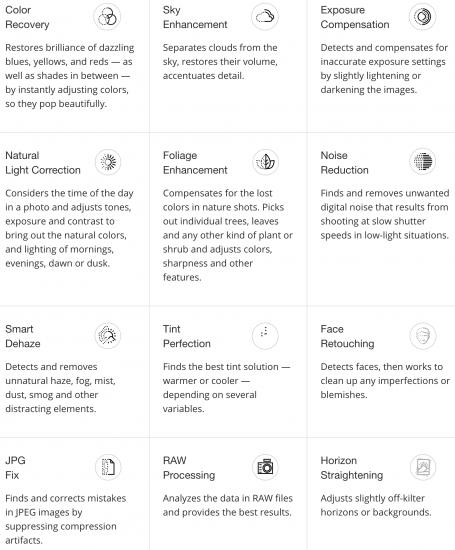Select the Face Retouching description text
455x550 pixels.
(385, 381)
